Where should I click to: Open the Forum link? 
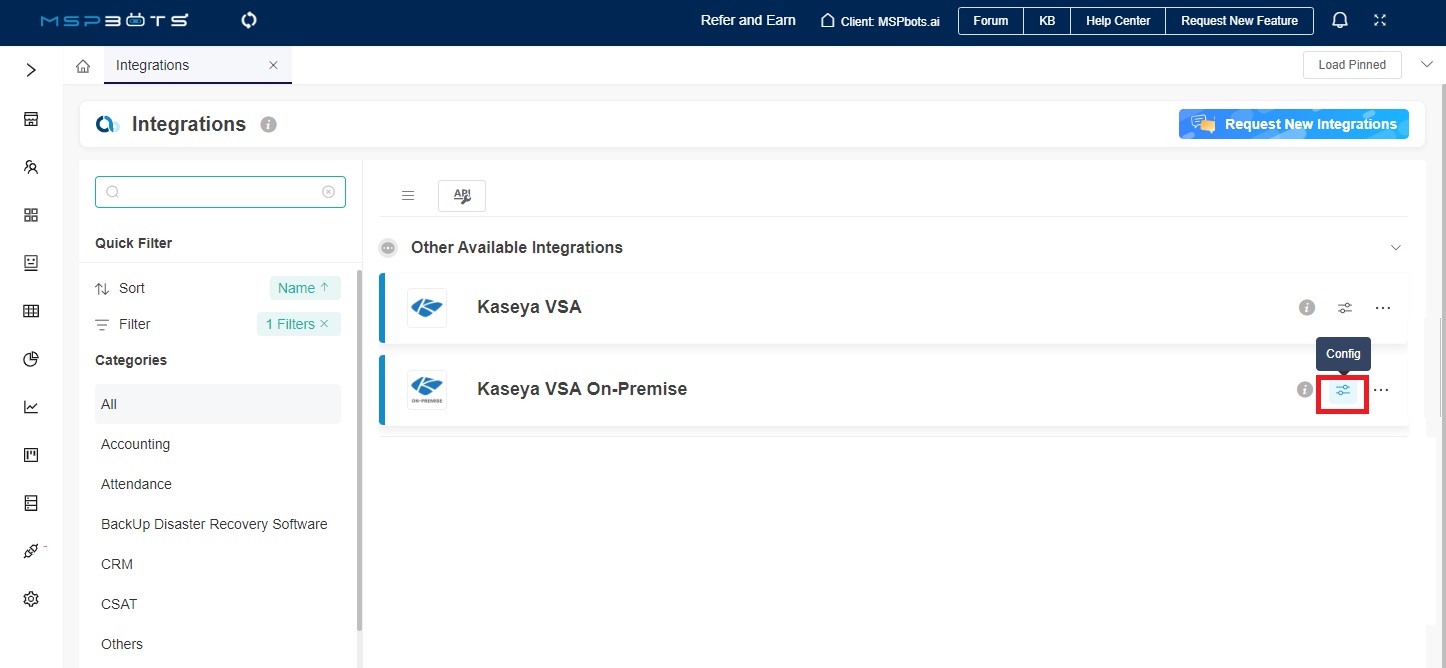[x=991, y=20]
